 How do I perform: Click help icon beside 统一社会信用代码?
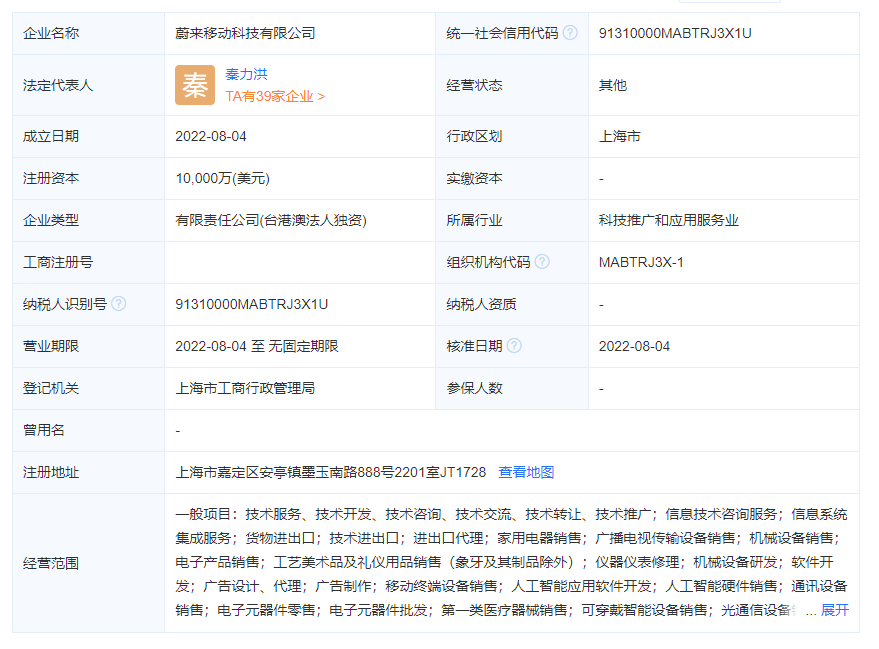(x=570, y=33)
